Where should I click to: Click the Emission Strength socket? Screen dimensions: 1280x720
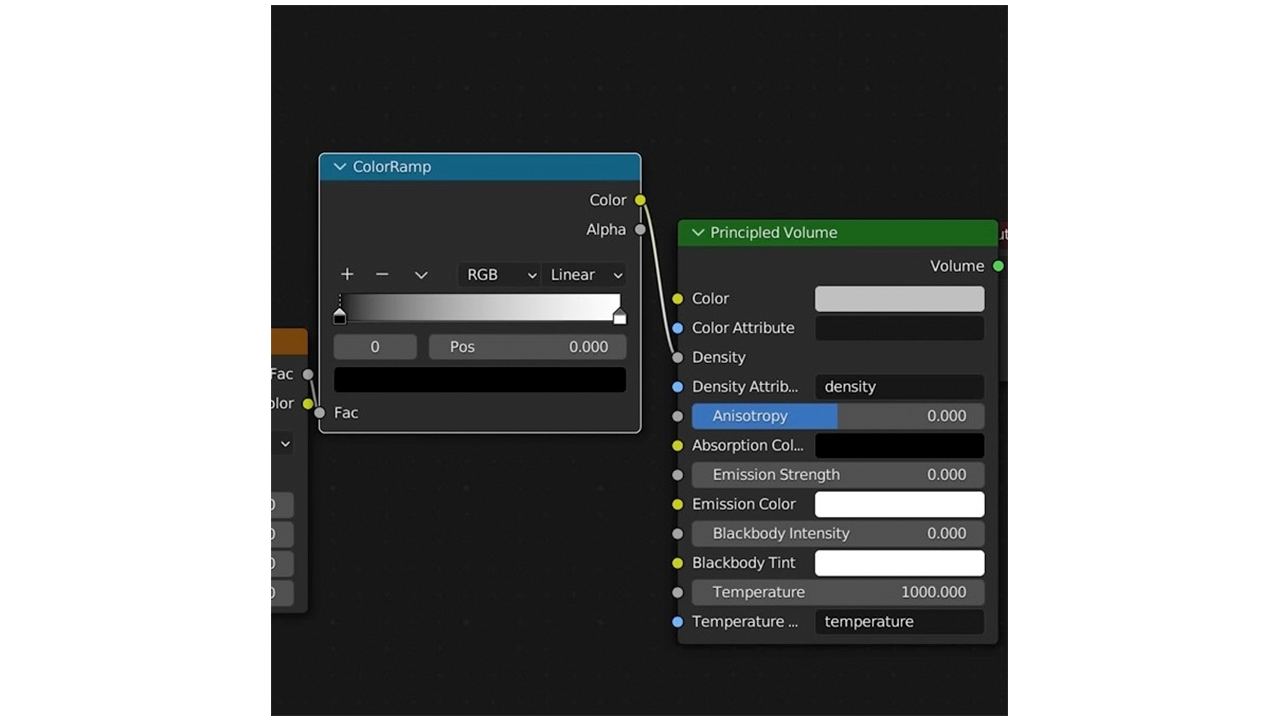point(678,475)
